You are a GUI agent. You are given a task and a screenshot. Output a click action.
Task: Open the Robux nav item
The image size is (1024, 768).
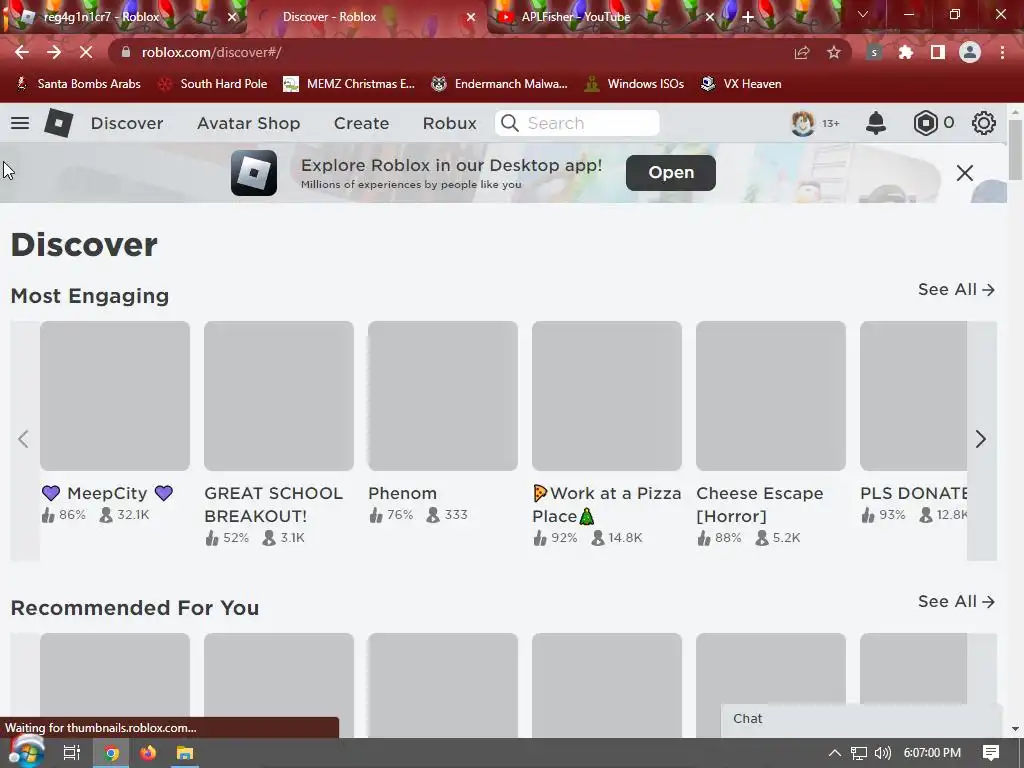coord(449,123)
